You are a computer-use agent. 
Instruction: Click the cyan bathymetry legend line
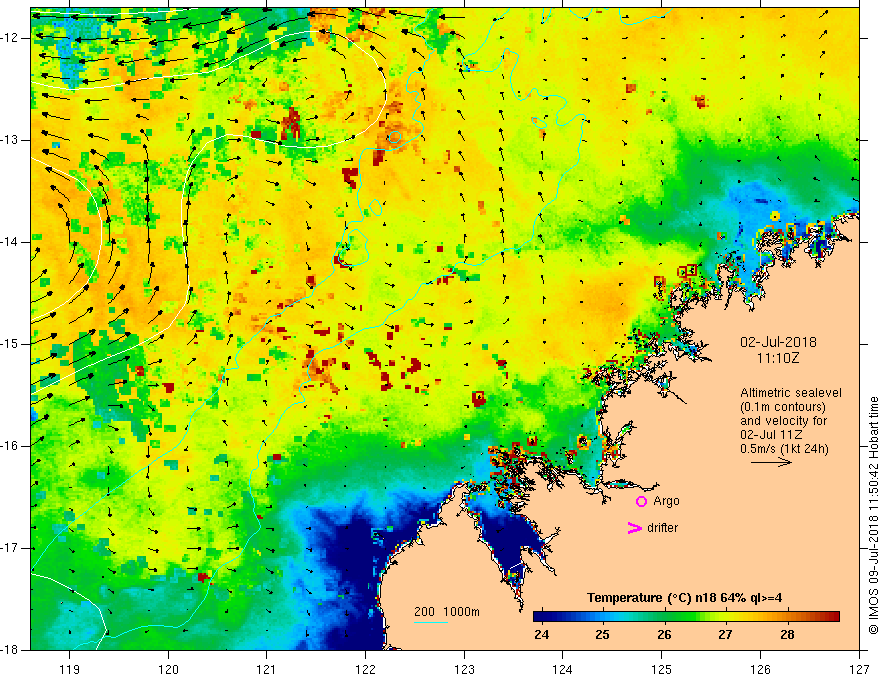click(x=431, y=622)
